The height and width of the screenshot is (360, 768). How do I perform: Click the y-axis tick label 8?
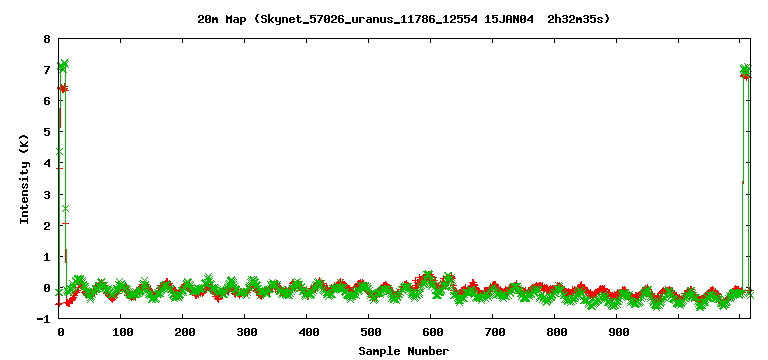click(47, 39)
